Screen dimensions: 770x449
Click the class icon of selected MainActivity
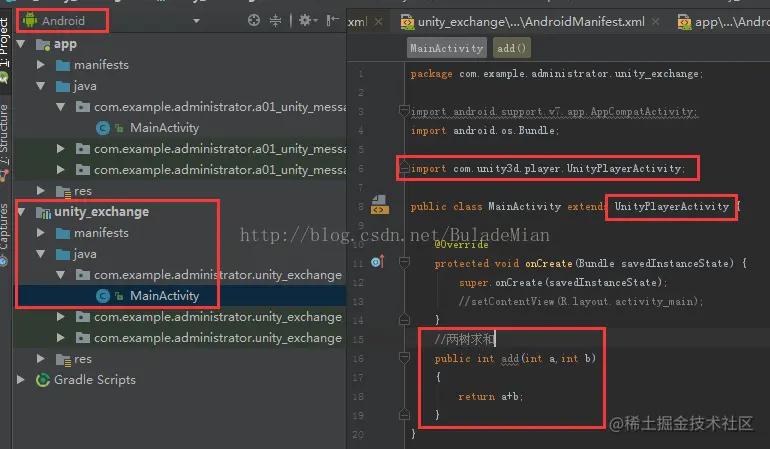pyautogui.click(x=102, y=296)
